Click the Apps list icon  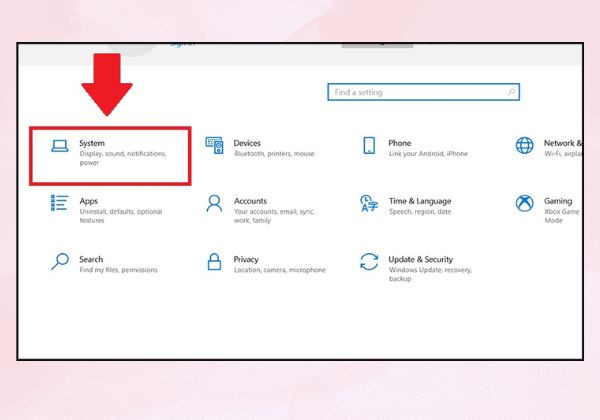coord(60,203)
